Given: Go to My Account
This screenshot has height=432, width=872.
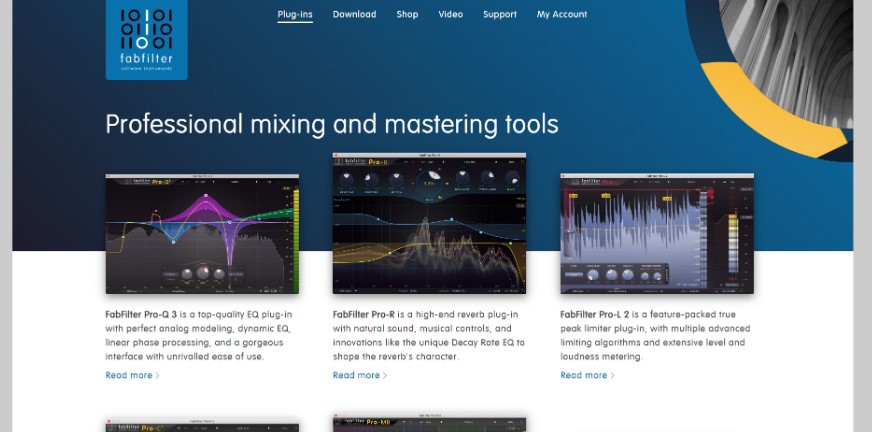Looking at the screenshot, I should coord(562,14).
